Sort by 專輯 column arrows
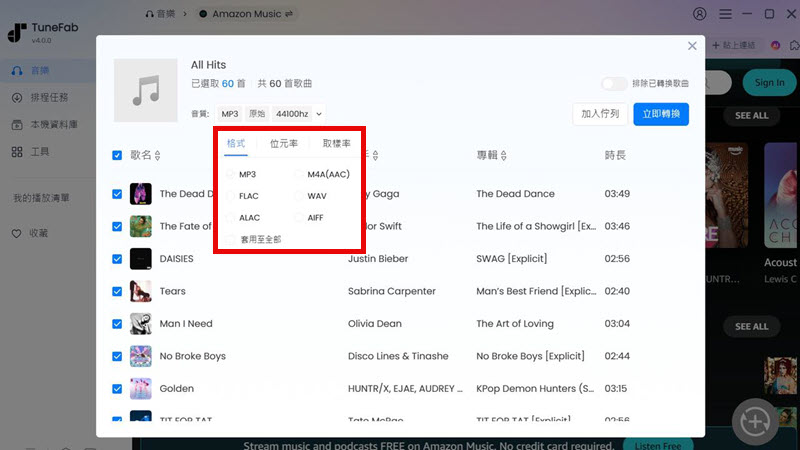The image size is (800, 450). tap(503, 156)
